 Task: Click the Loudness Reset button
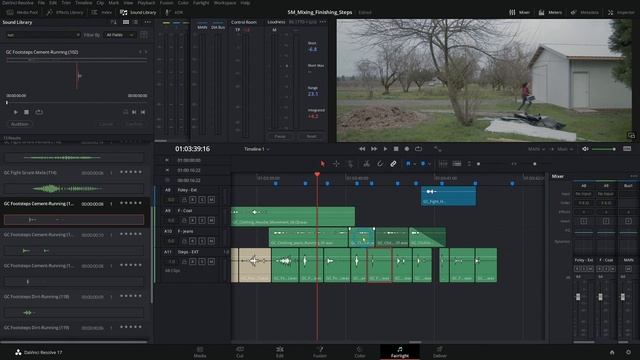coord(311,136)
